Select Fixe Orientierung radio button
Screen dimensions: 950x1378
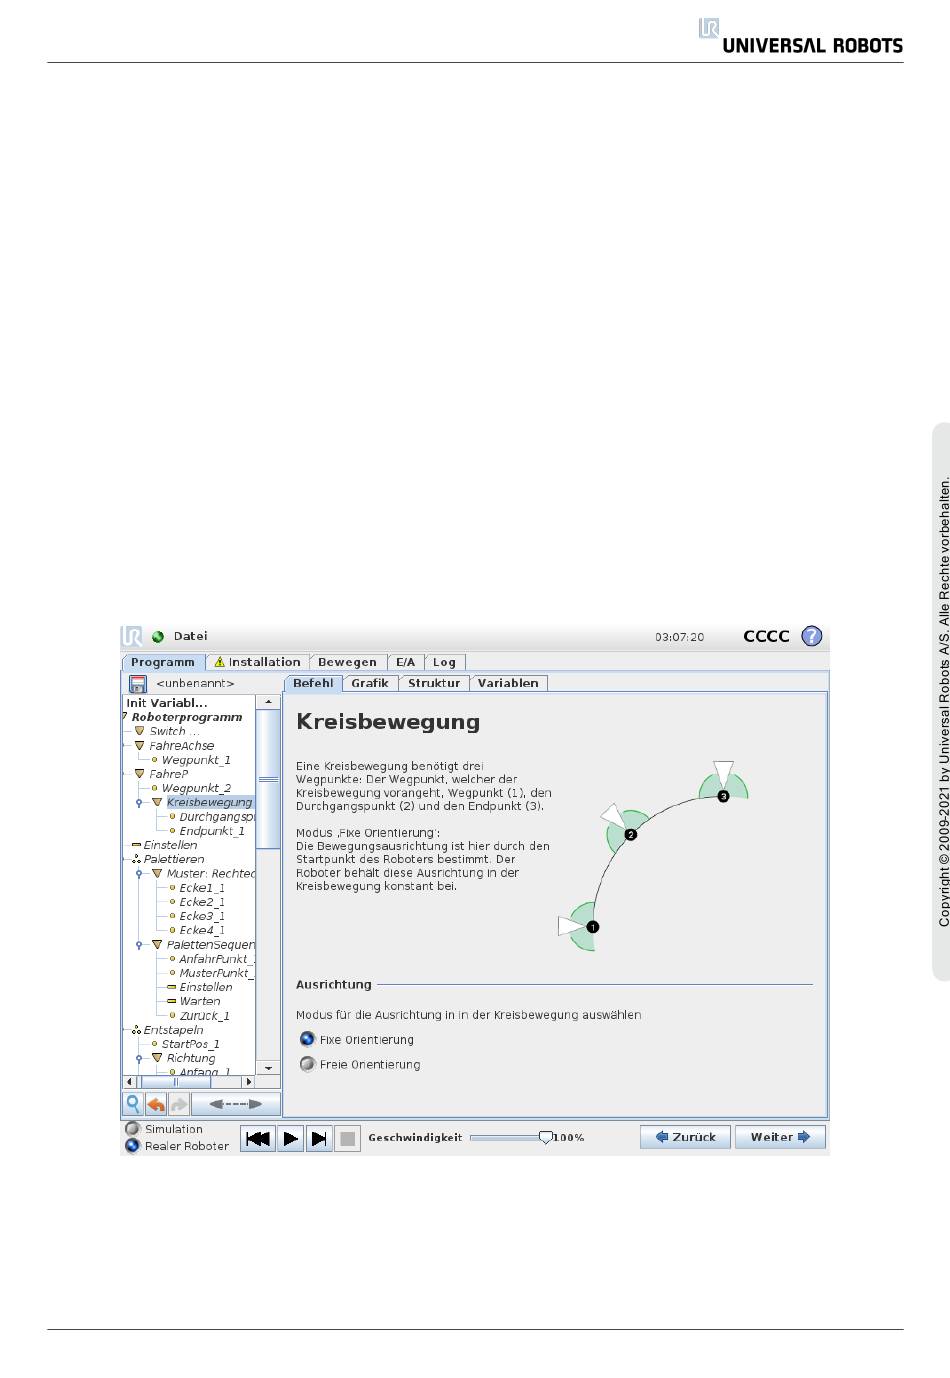point(308,1039)
